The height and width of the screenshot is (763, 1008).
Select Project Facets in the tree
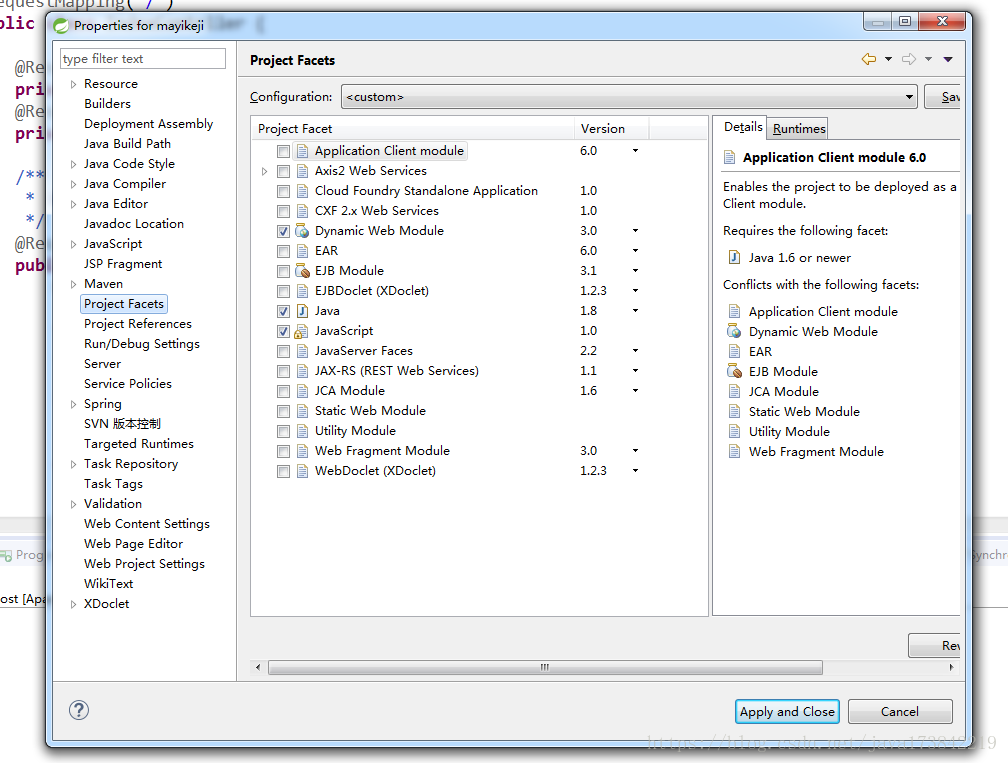124,303
